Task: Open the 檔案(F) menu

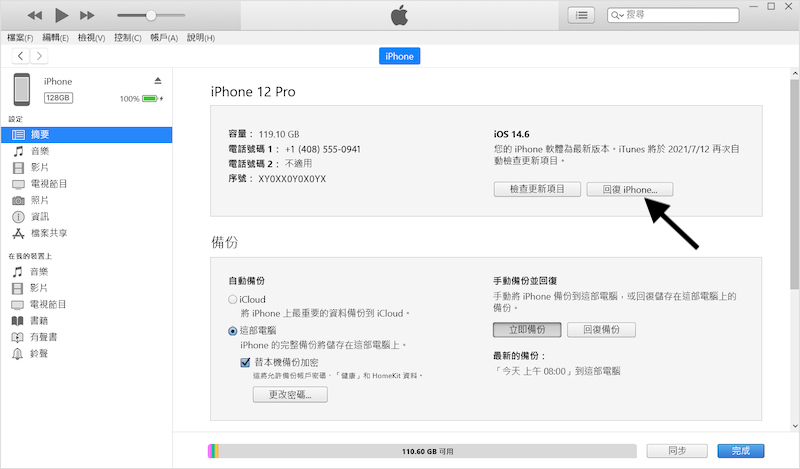Action: coord(20,38)
